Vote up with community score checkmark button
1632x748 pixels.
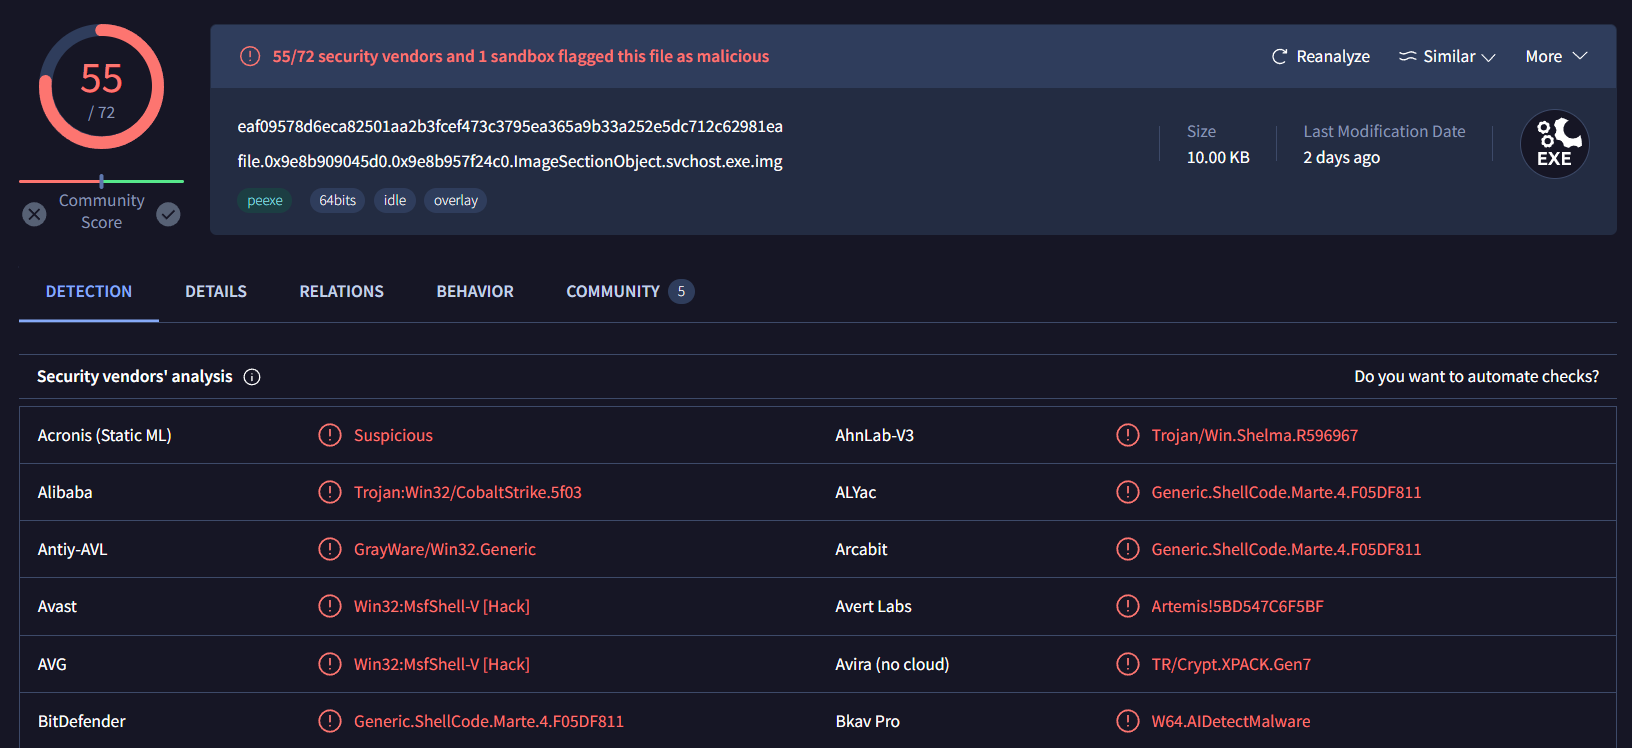168,214
